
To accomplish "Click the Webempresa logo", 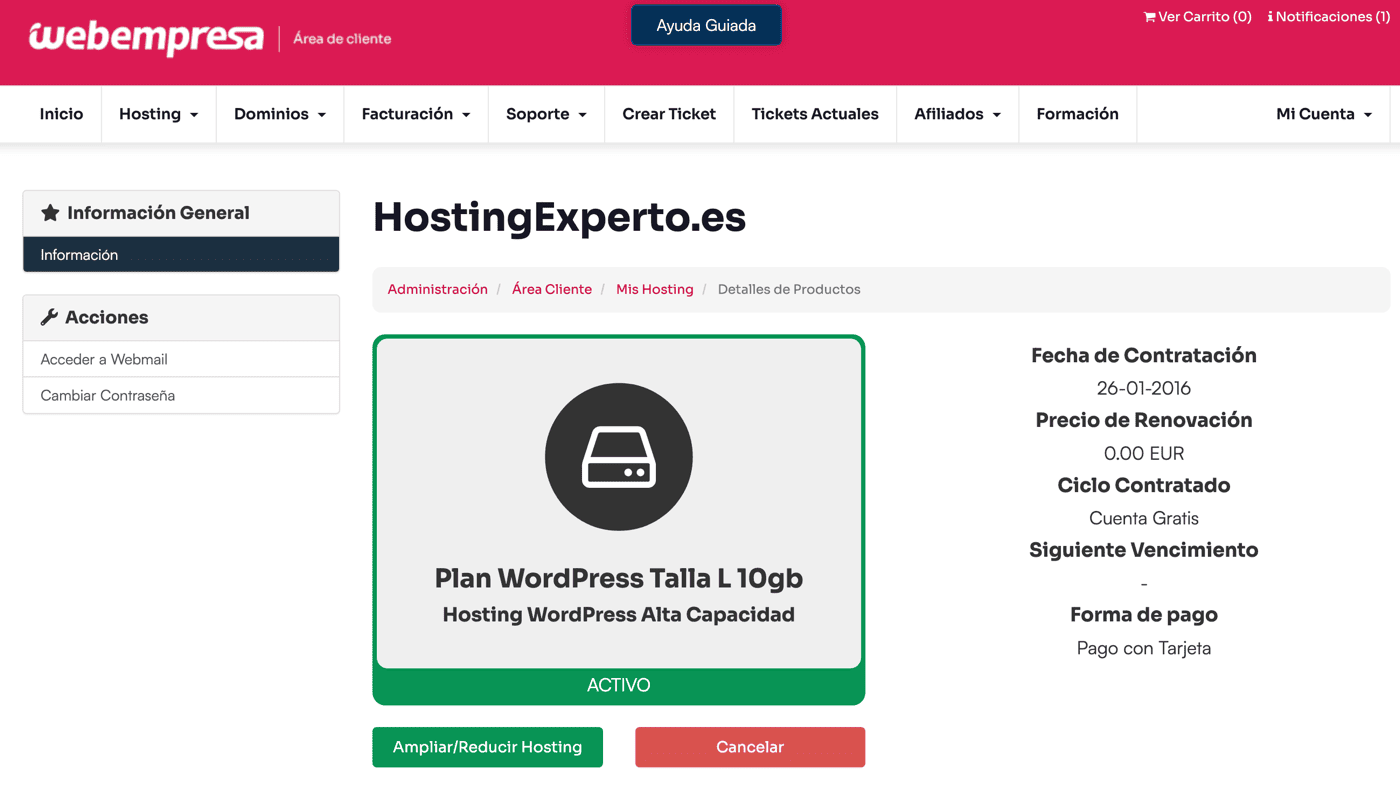I will 146,38.
